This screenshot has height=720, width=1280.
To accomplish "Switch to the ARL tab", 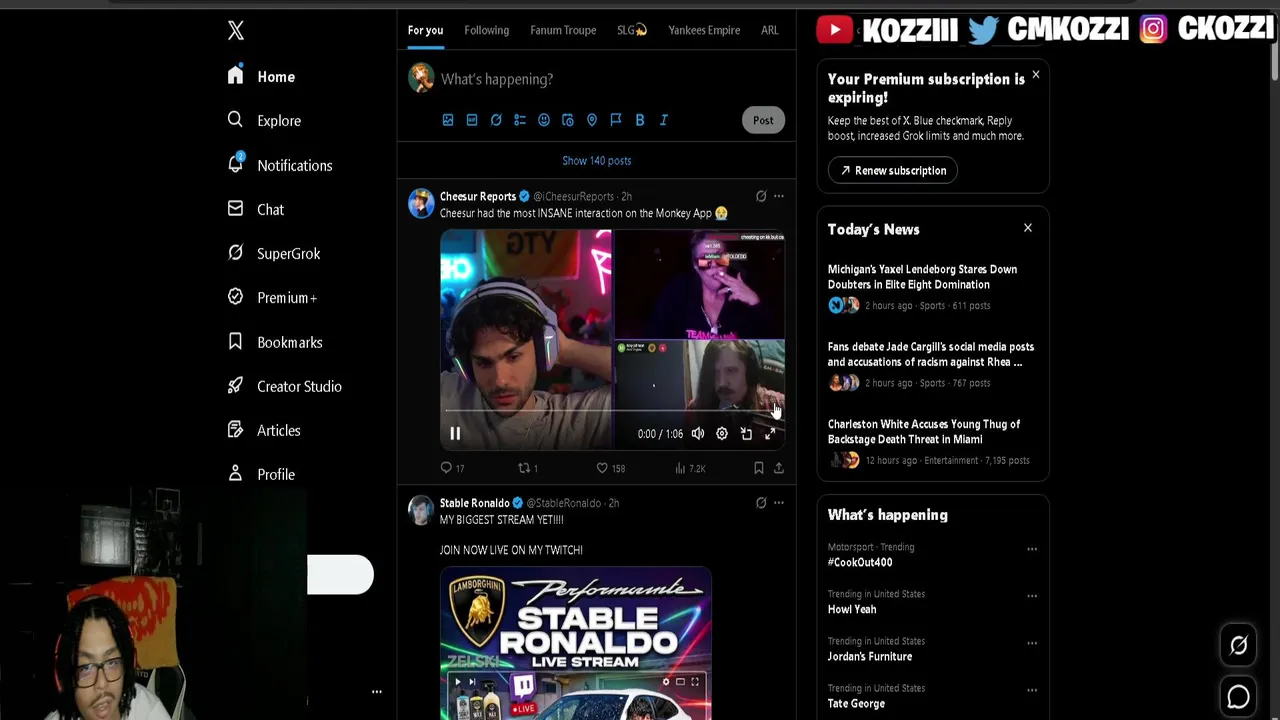I will [769, 30].
